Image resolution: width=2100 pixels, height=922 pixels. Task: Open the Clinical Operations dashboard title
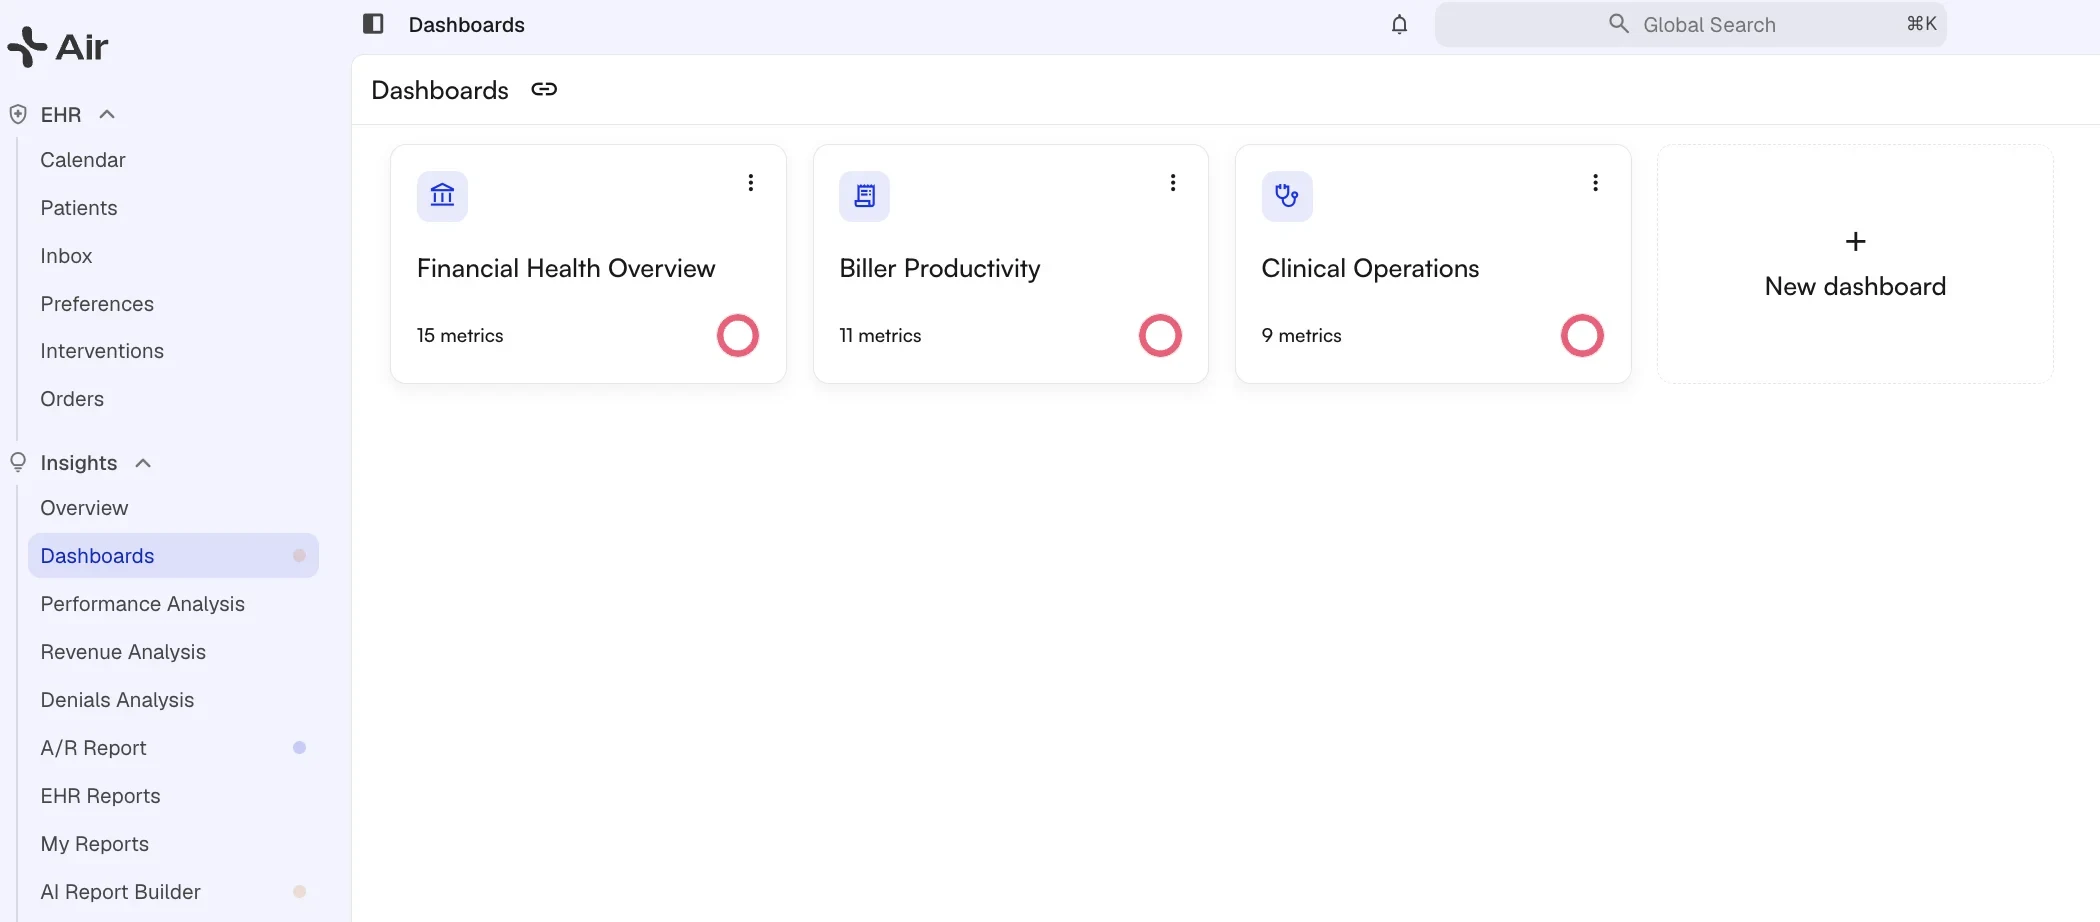(x=1370, y=268)
